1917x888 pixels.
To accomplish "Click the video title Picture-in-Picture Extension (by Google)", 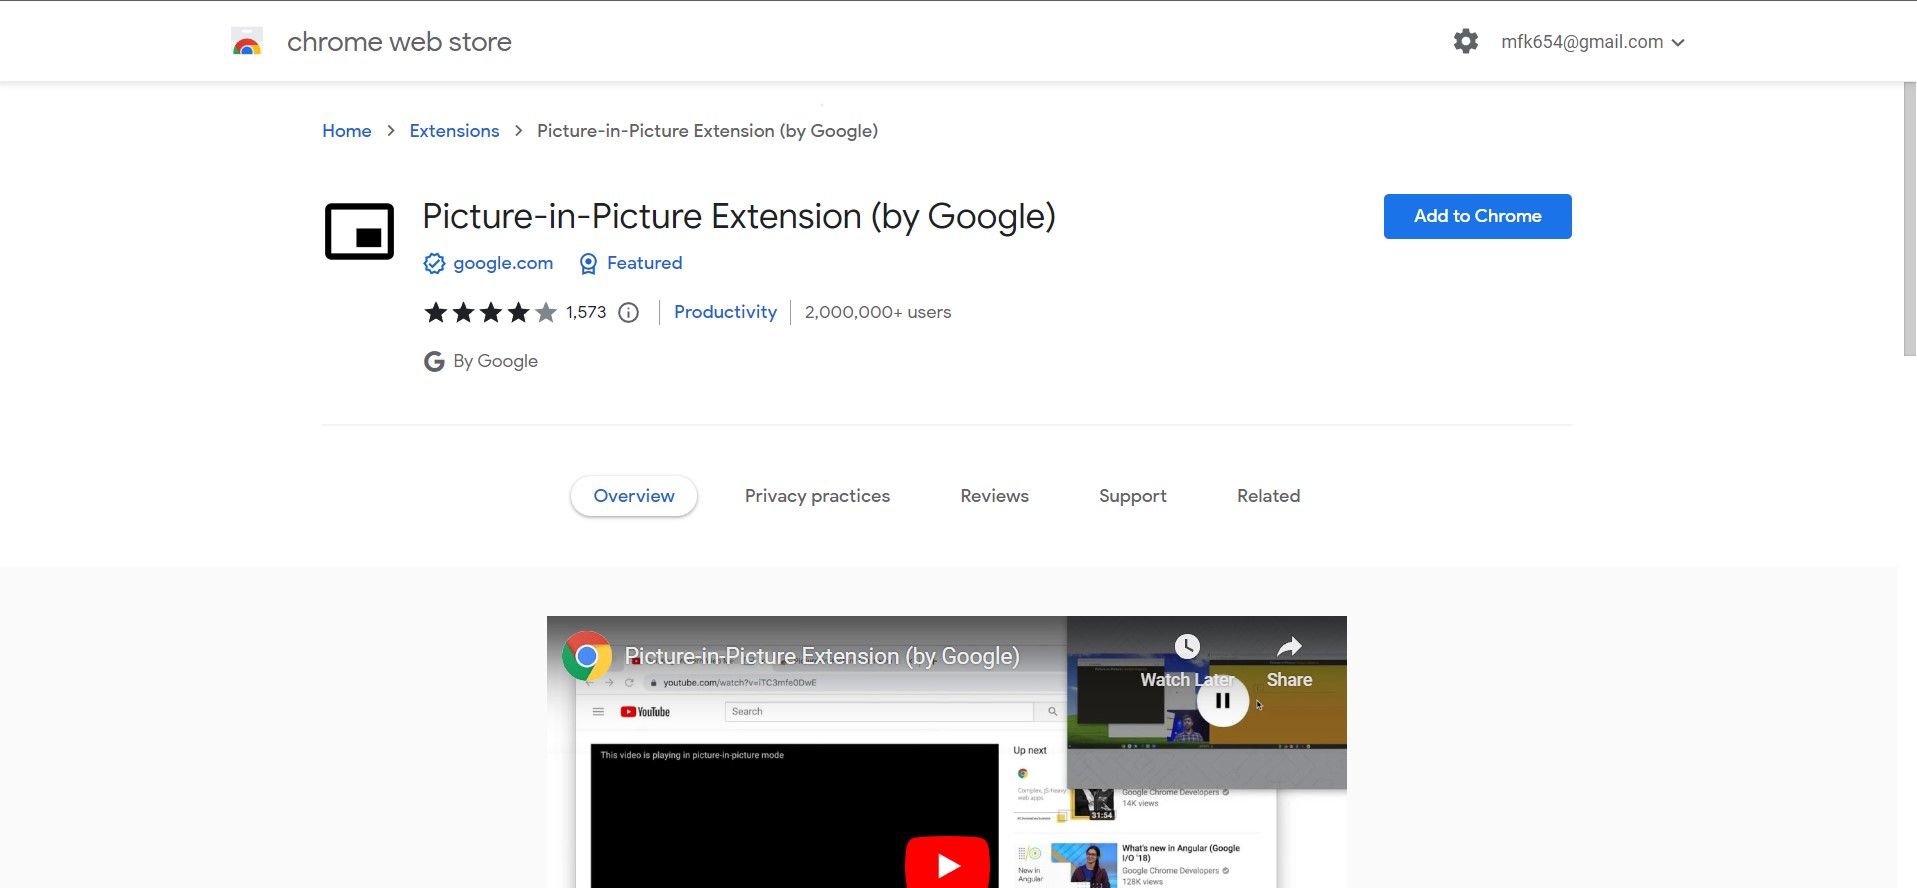I will [822, 656].
